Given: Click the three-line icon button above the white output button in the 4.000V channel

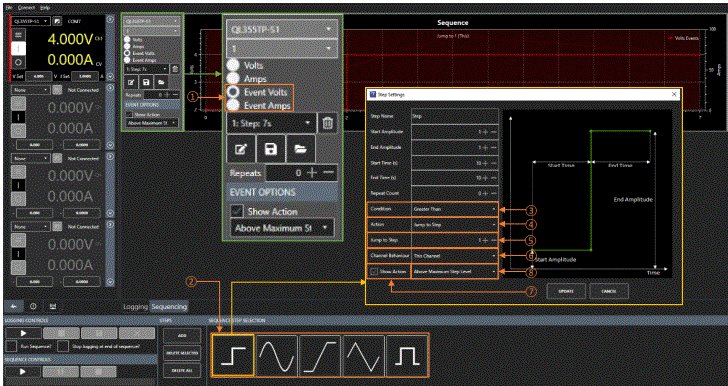Looking at the screenshot, I should click(x=19, y=34).
